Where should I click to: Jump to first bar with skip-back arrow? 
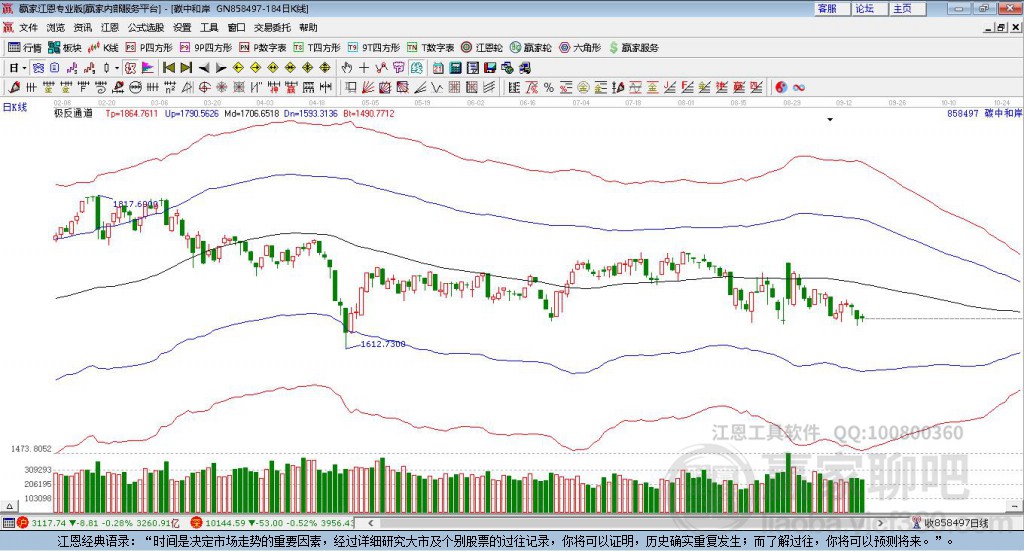[x=169, y=68]
